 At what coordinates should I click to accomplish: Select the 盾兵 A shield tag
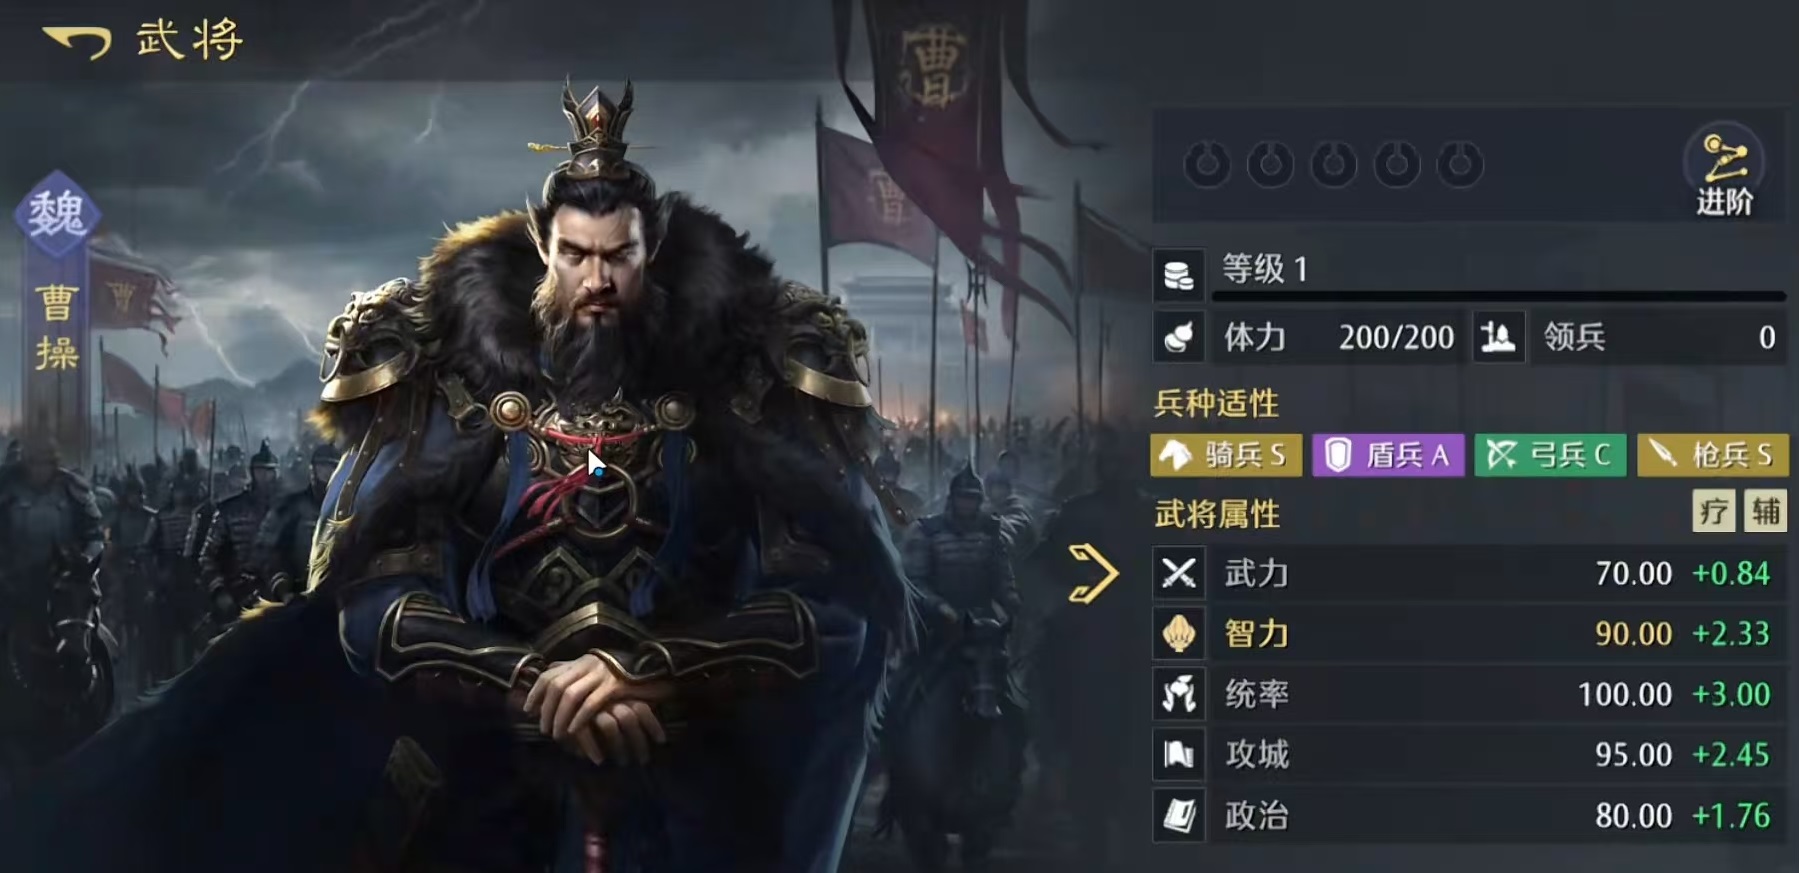pyautogui.click(x=1388, y=455)
